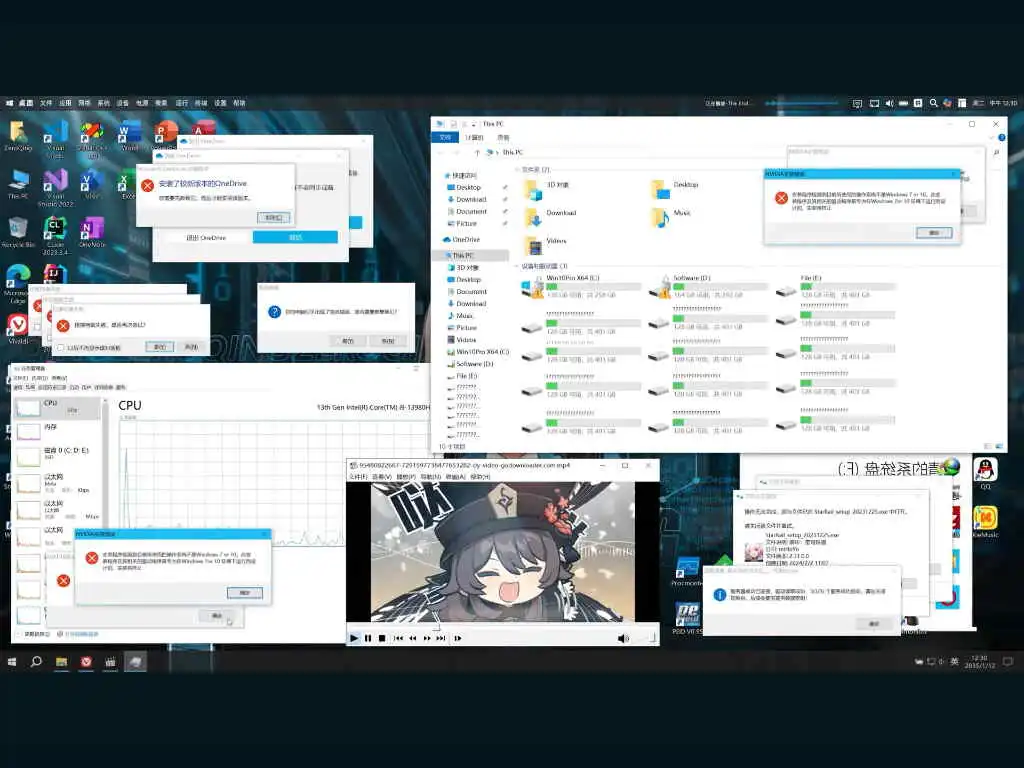Open the Explorer View ribbon tab
This screenshot has width=1024, height=768.
(x=503, y=138)
